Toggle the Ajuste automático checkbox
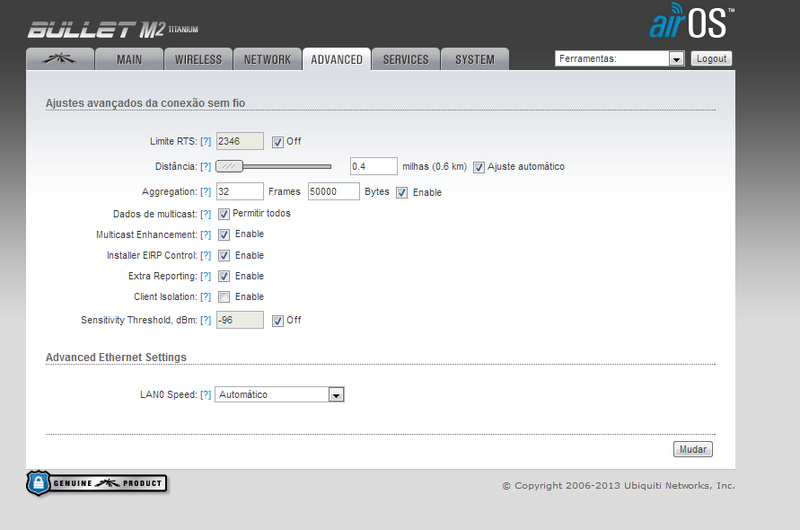This screenshot has height=530, width=800. click(479, 167)
